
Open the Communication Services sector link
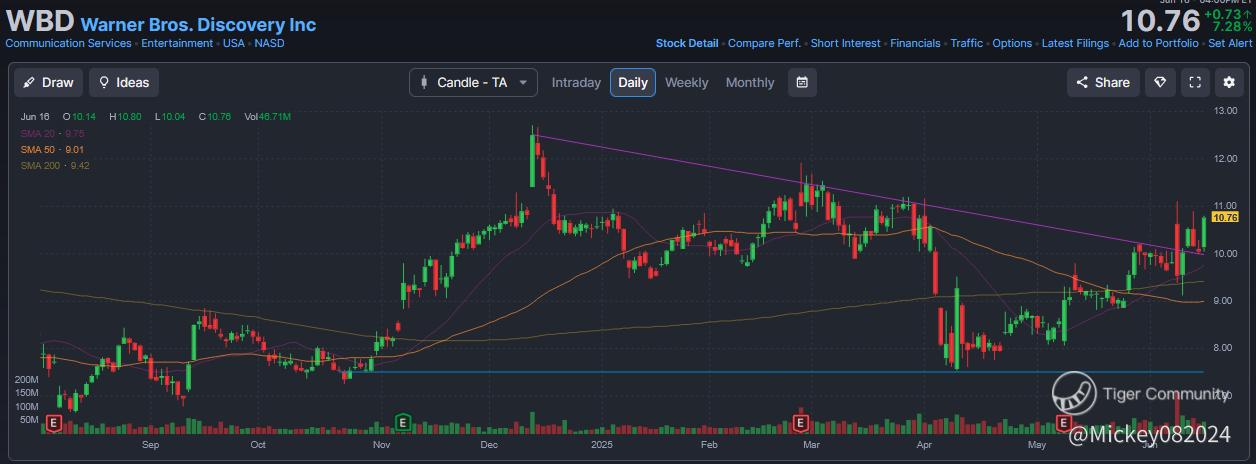68,43
